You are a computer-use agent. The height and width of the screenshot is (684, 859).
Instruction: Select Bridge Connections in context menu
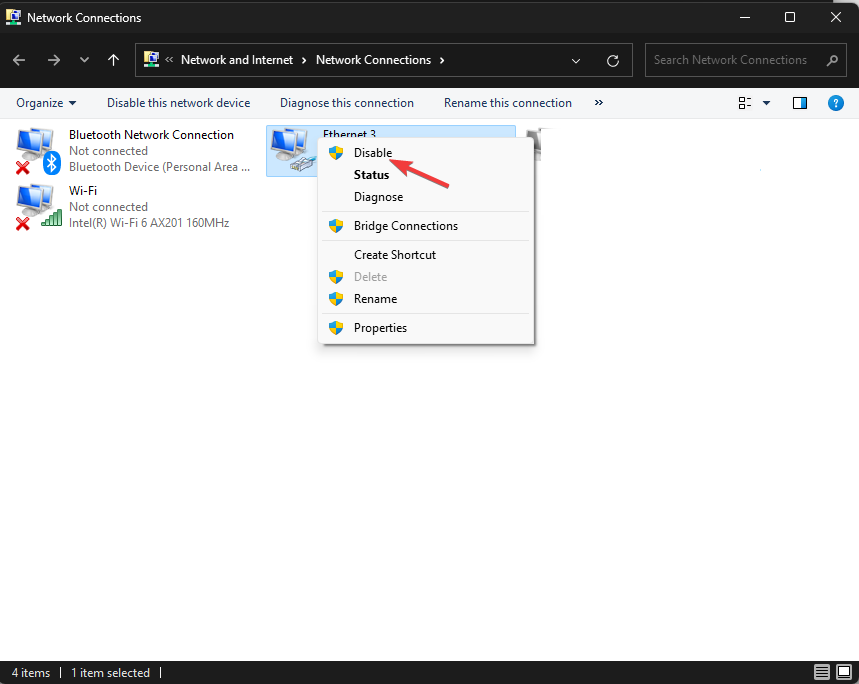click(x=405, y=226)
